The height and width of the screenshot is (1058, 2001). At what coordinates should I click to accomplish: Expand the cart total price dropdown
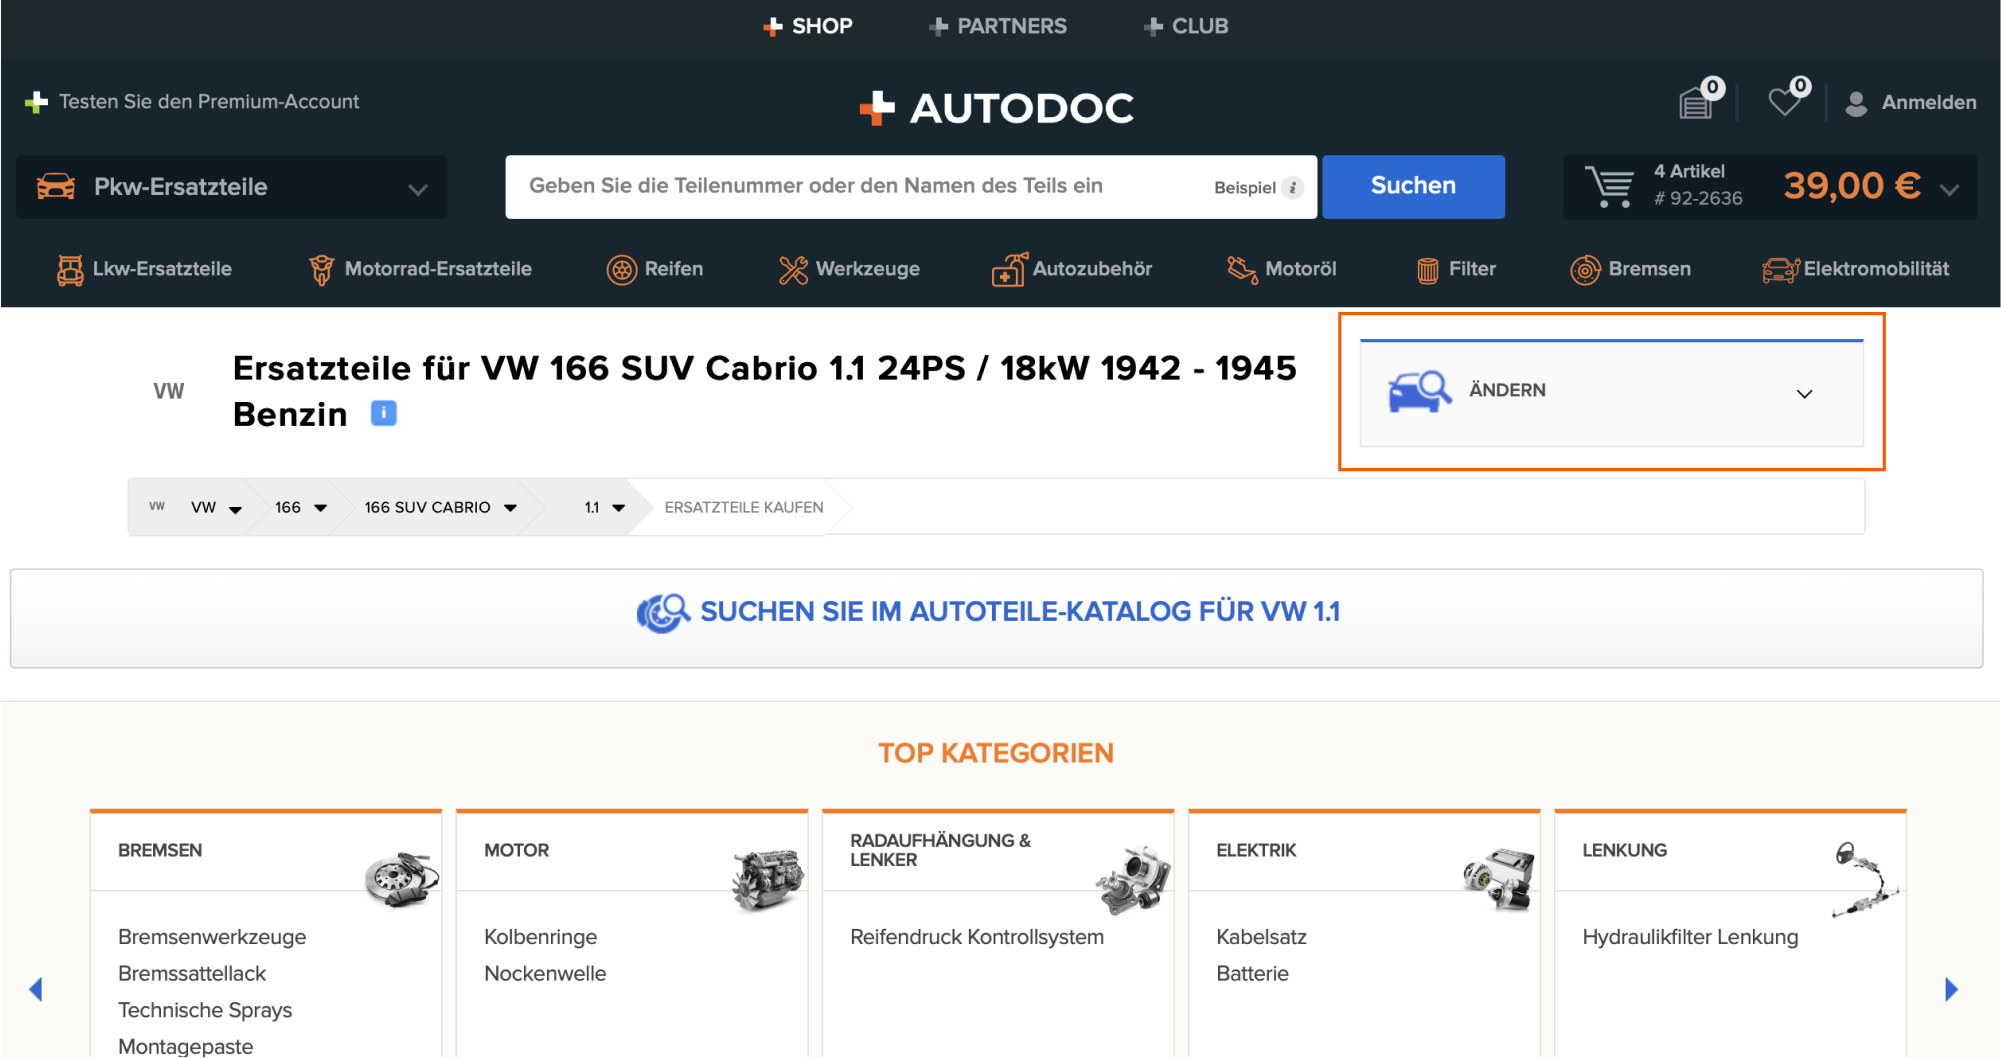[x=1949, y=188]
